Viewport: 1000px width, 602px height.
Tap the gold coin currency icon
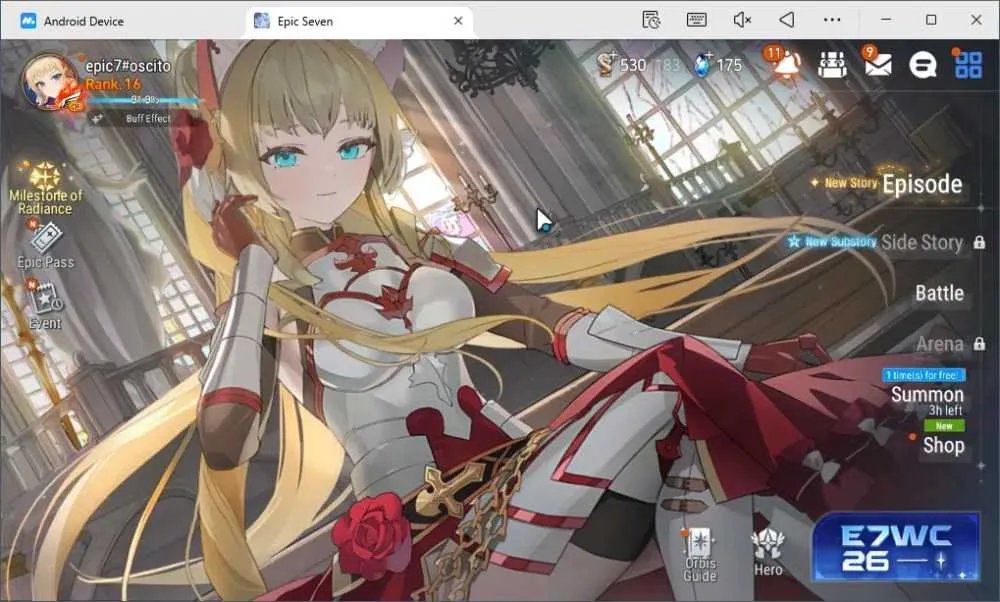pyautogui.click(x=606, y=64)
